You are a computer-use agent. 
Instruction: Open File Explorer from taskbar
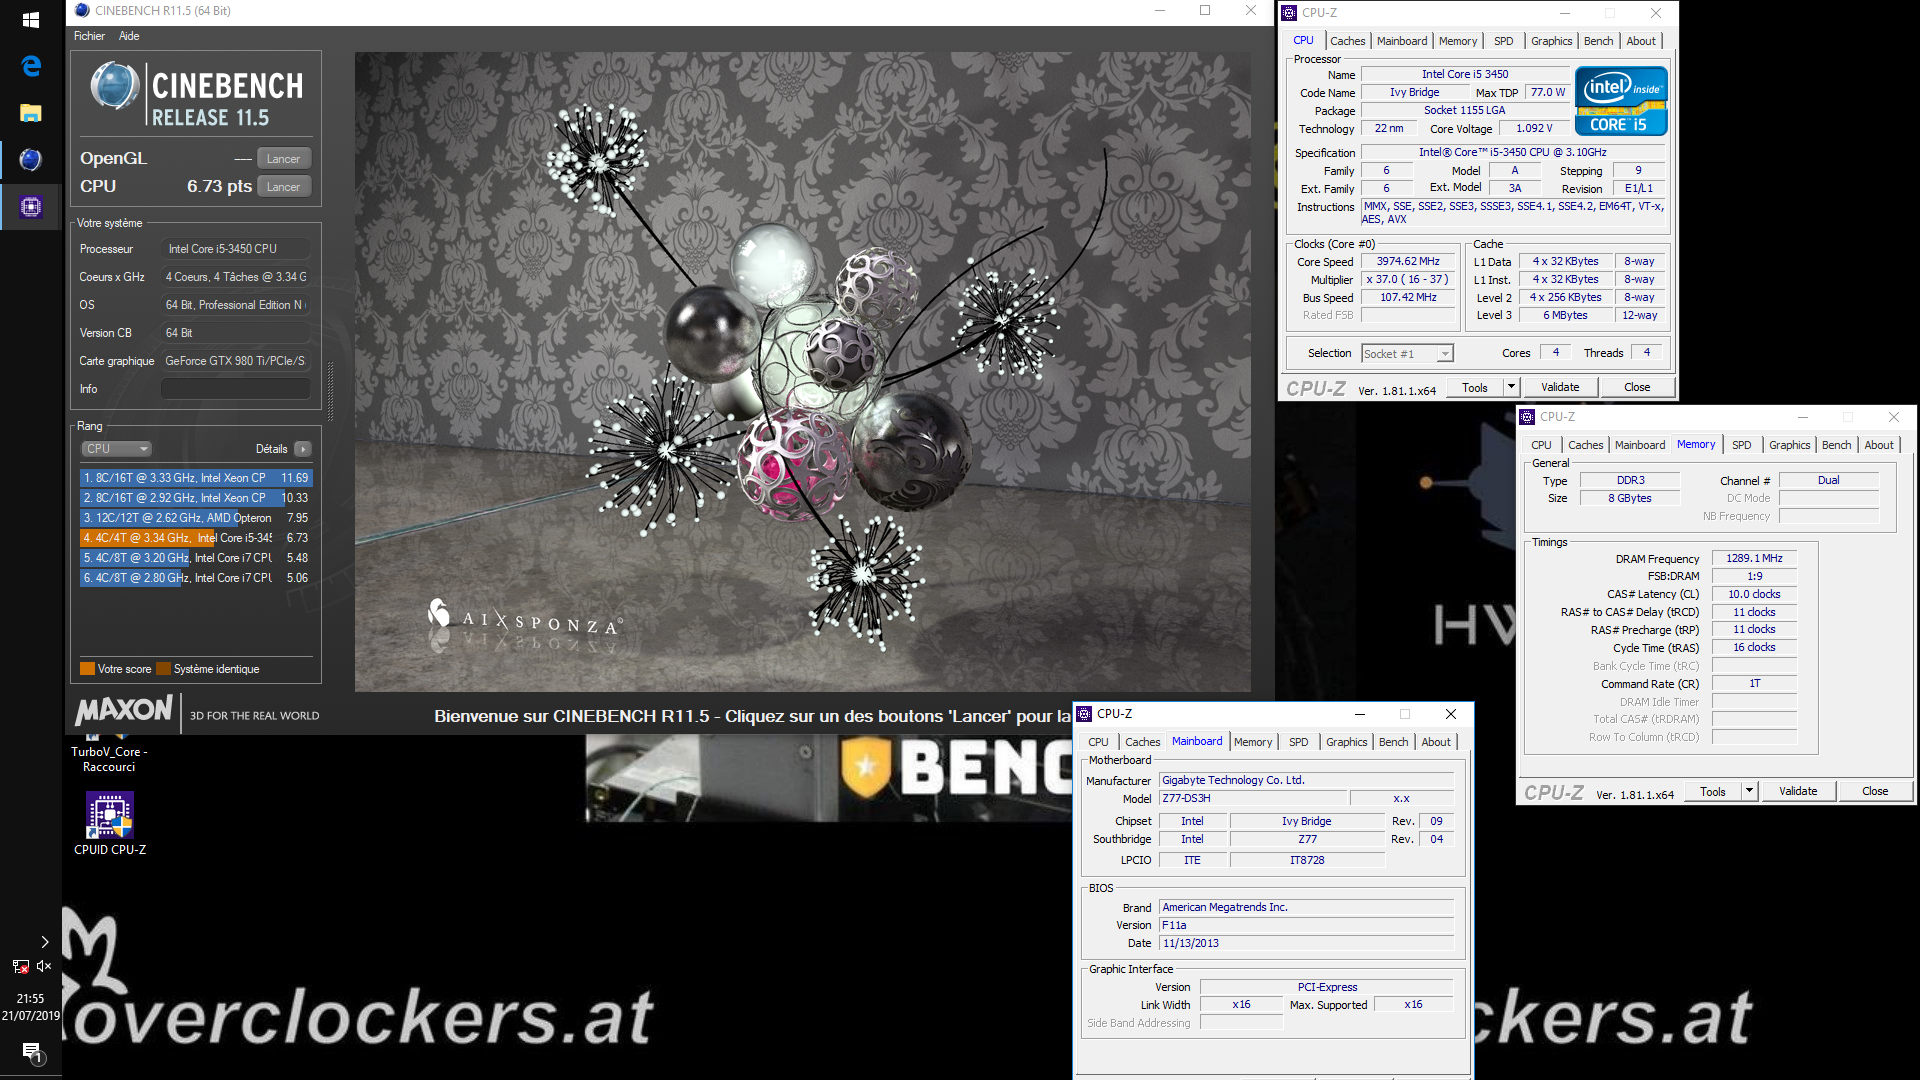[31, 112]
